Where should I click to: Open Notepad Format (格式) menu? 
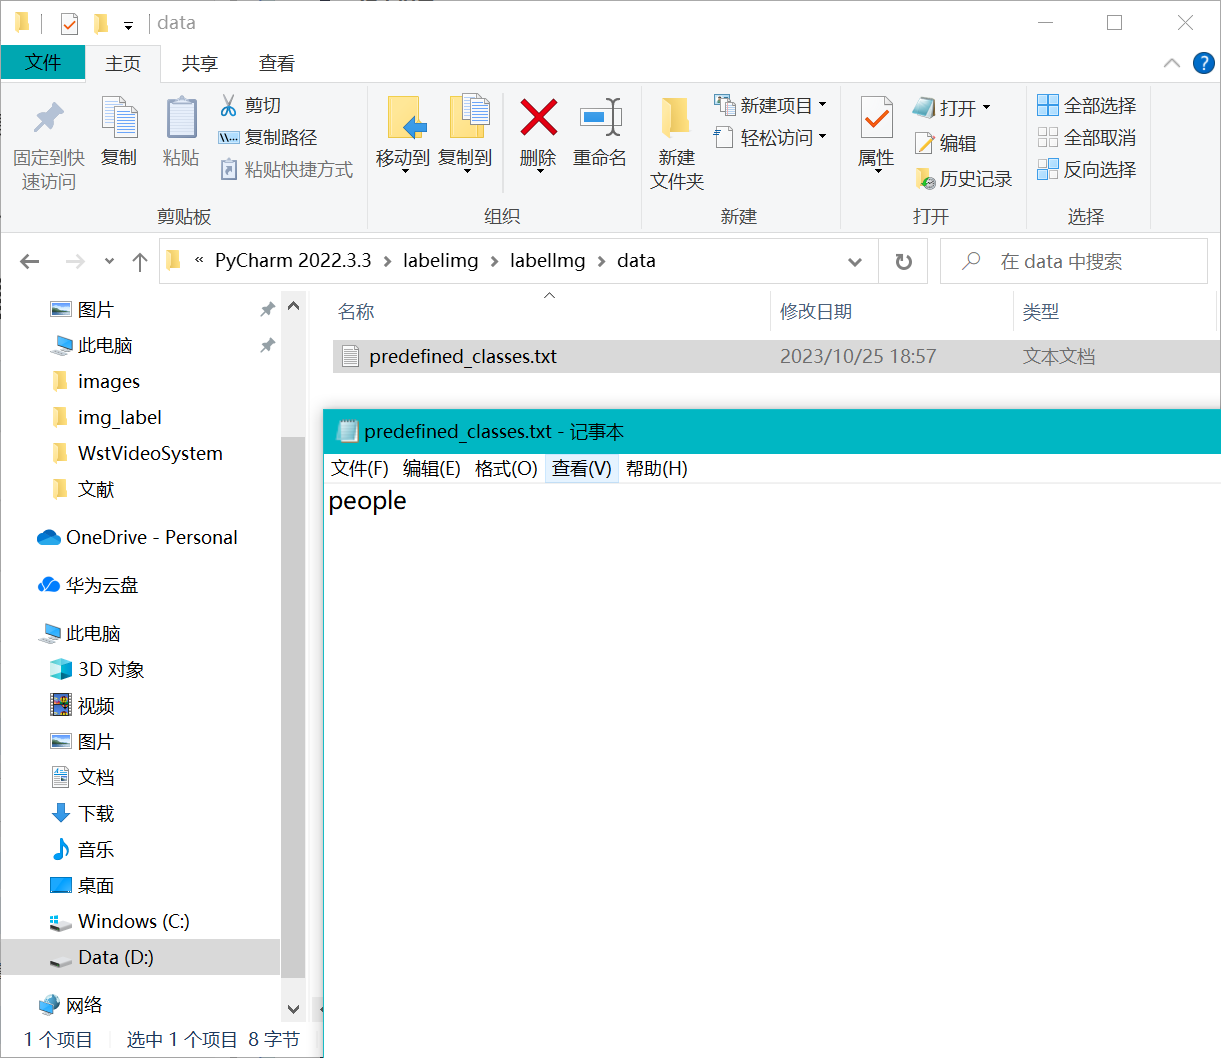506,468
